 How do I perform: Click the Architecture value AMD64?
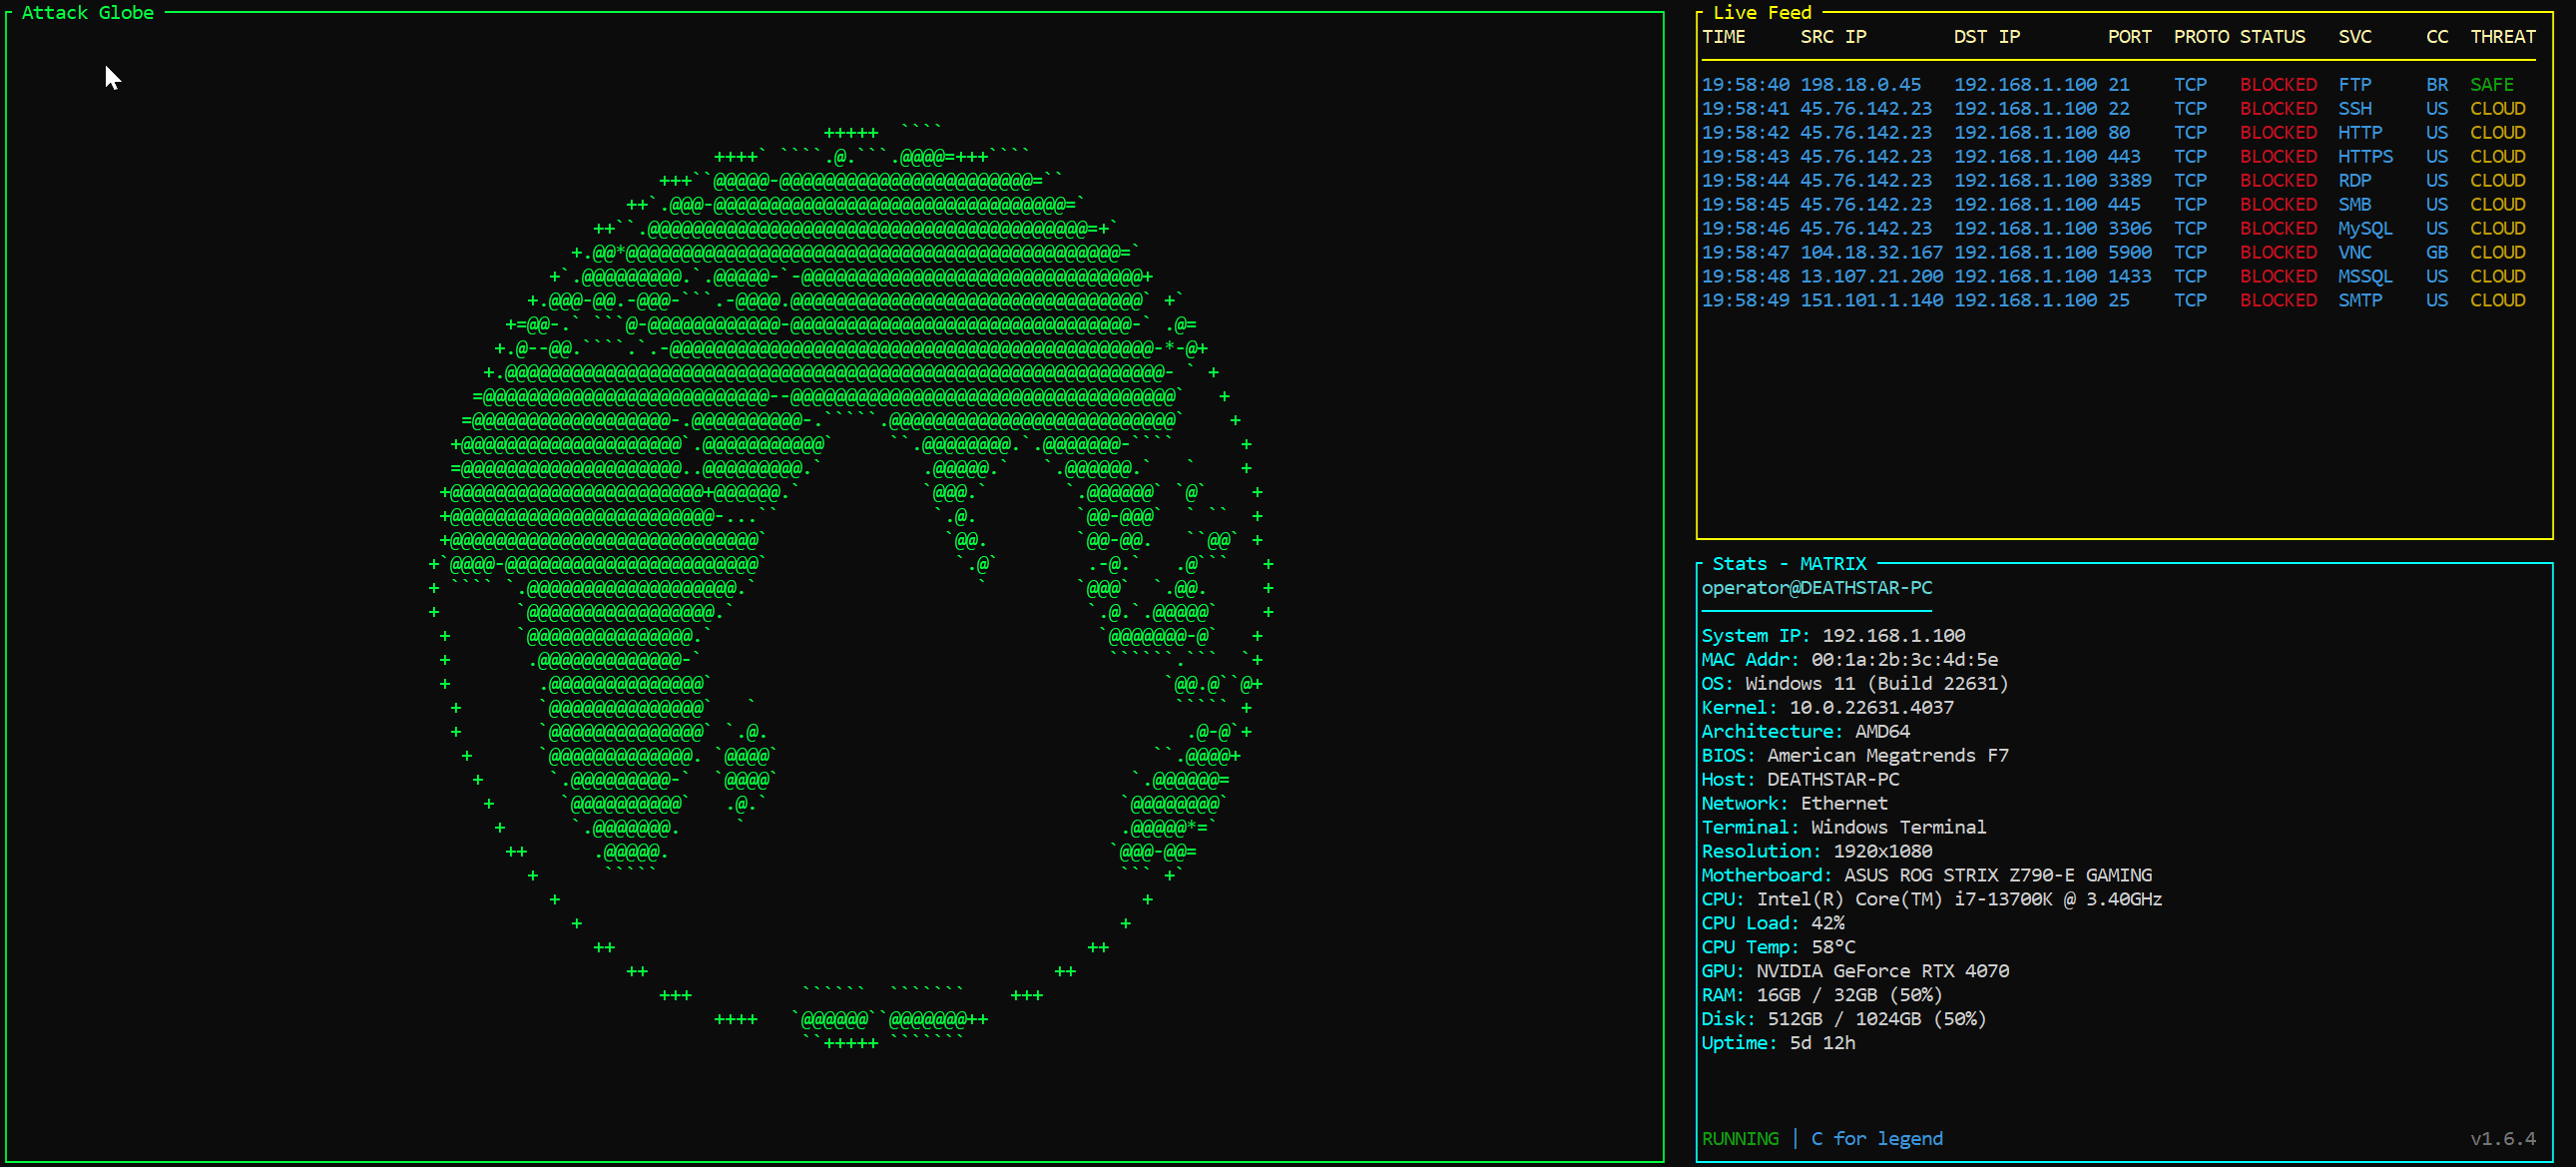(1883, 732)
